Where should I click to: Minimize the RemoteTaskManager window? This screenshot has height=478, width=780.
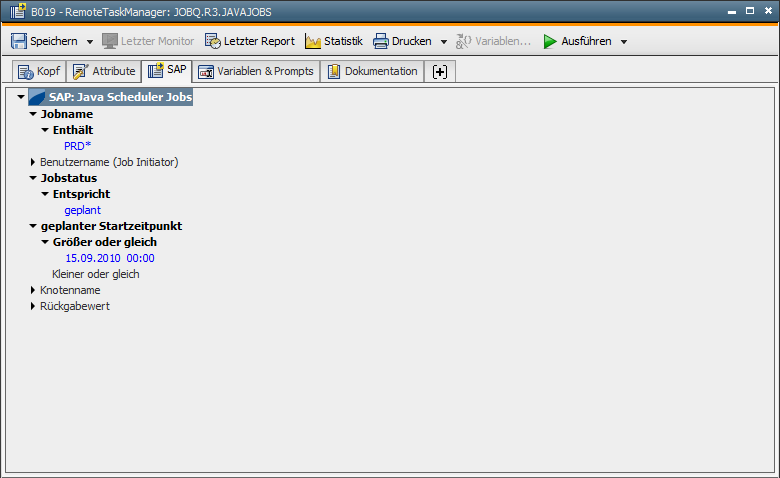coord(732,11)
